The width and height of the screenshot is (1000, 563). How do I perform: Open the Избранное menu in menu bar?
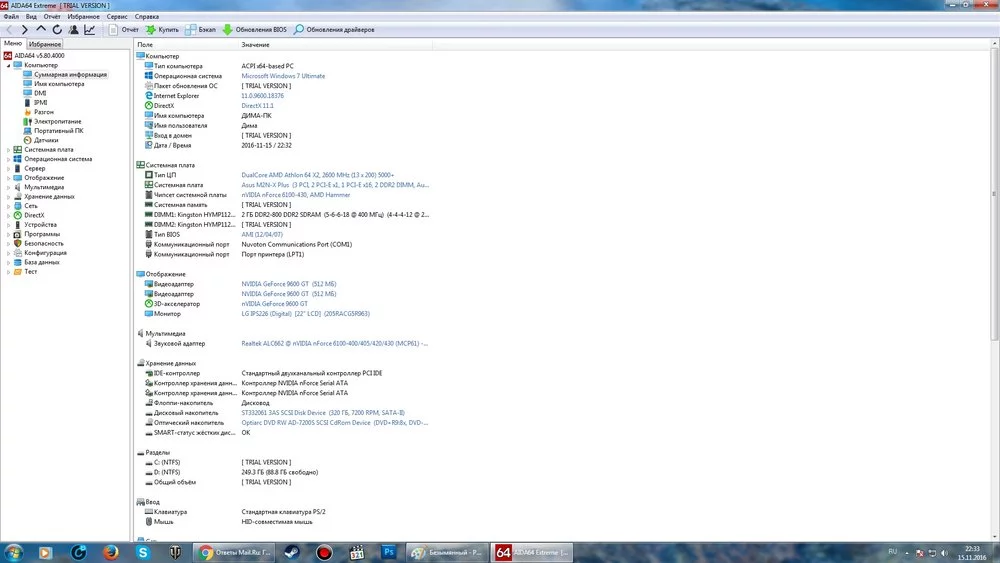pos(84,17)
